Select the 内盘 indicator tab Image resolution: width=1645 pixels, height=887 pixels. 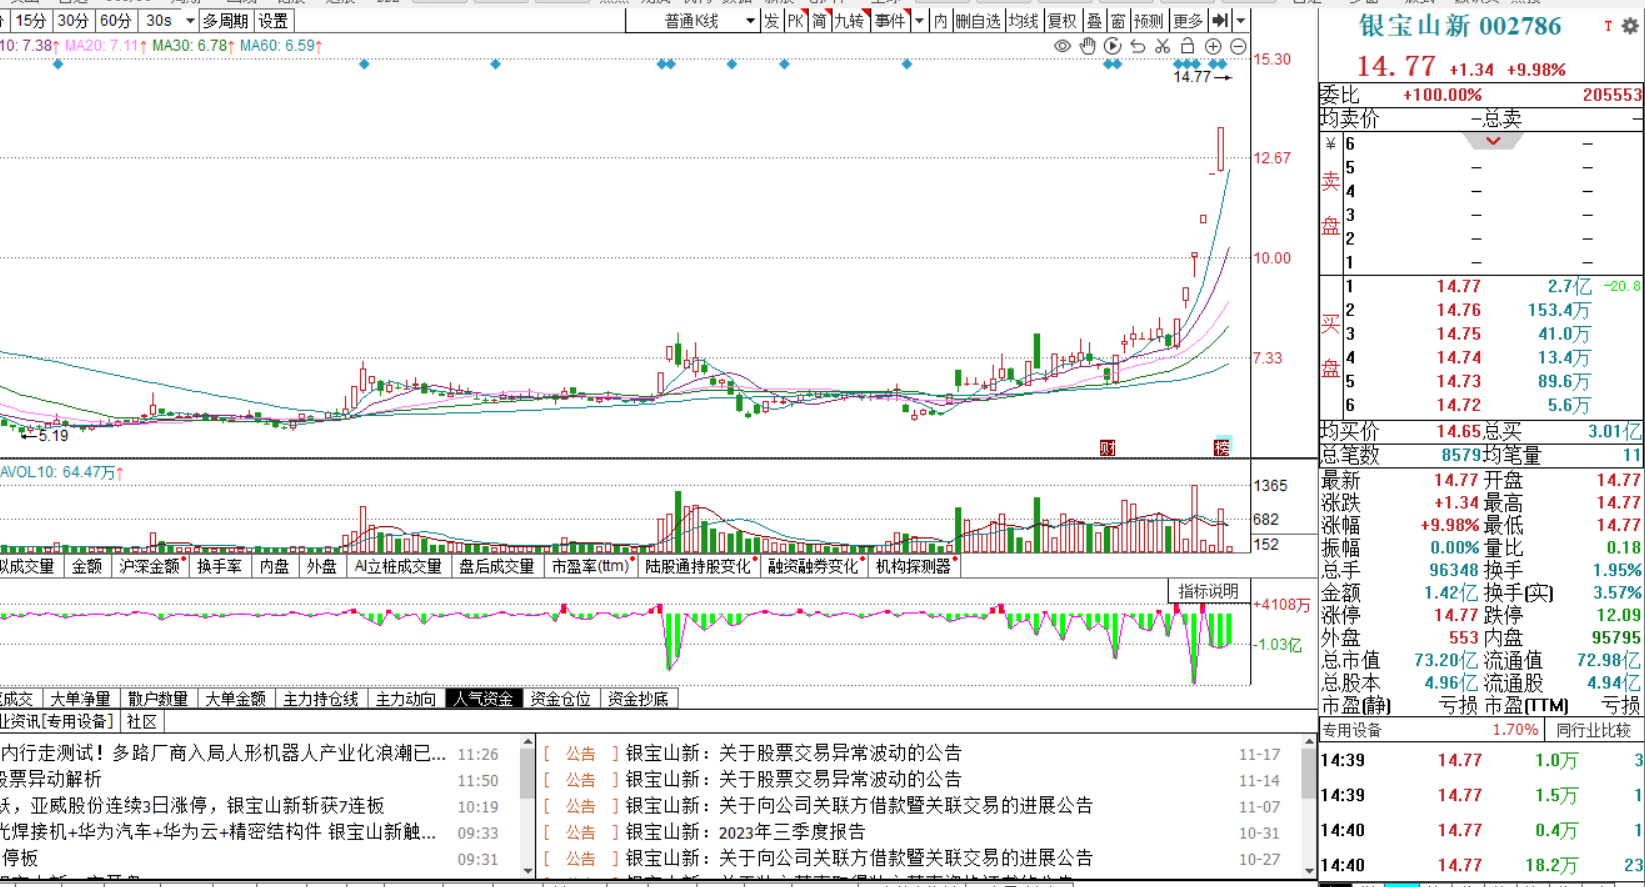(x=274, y=566)
